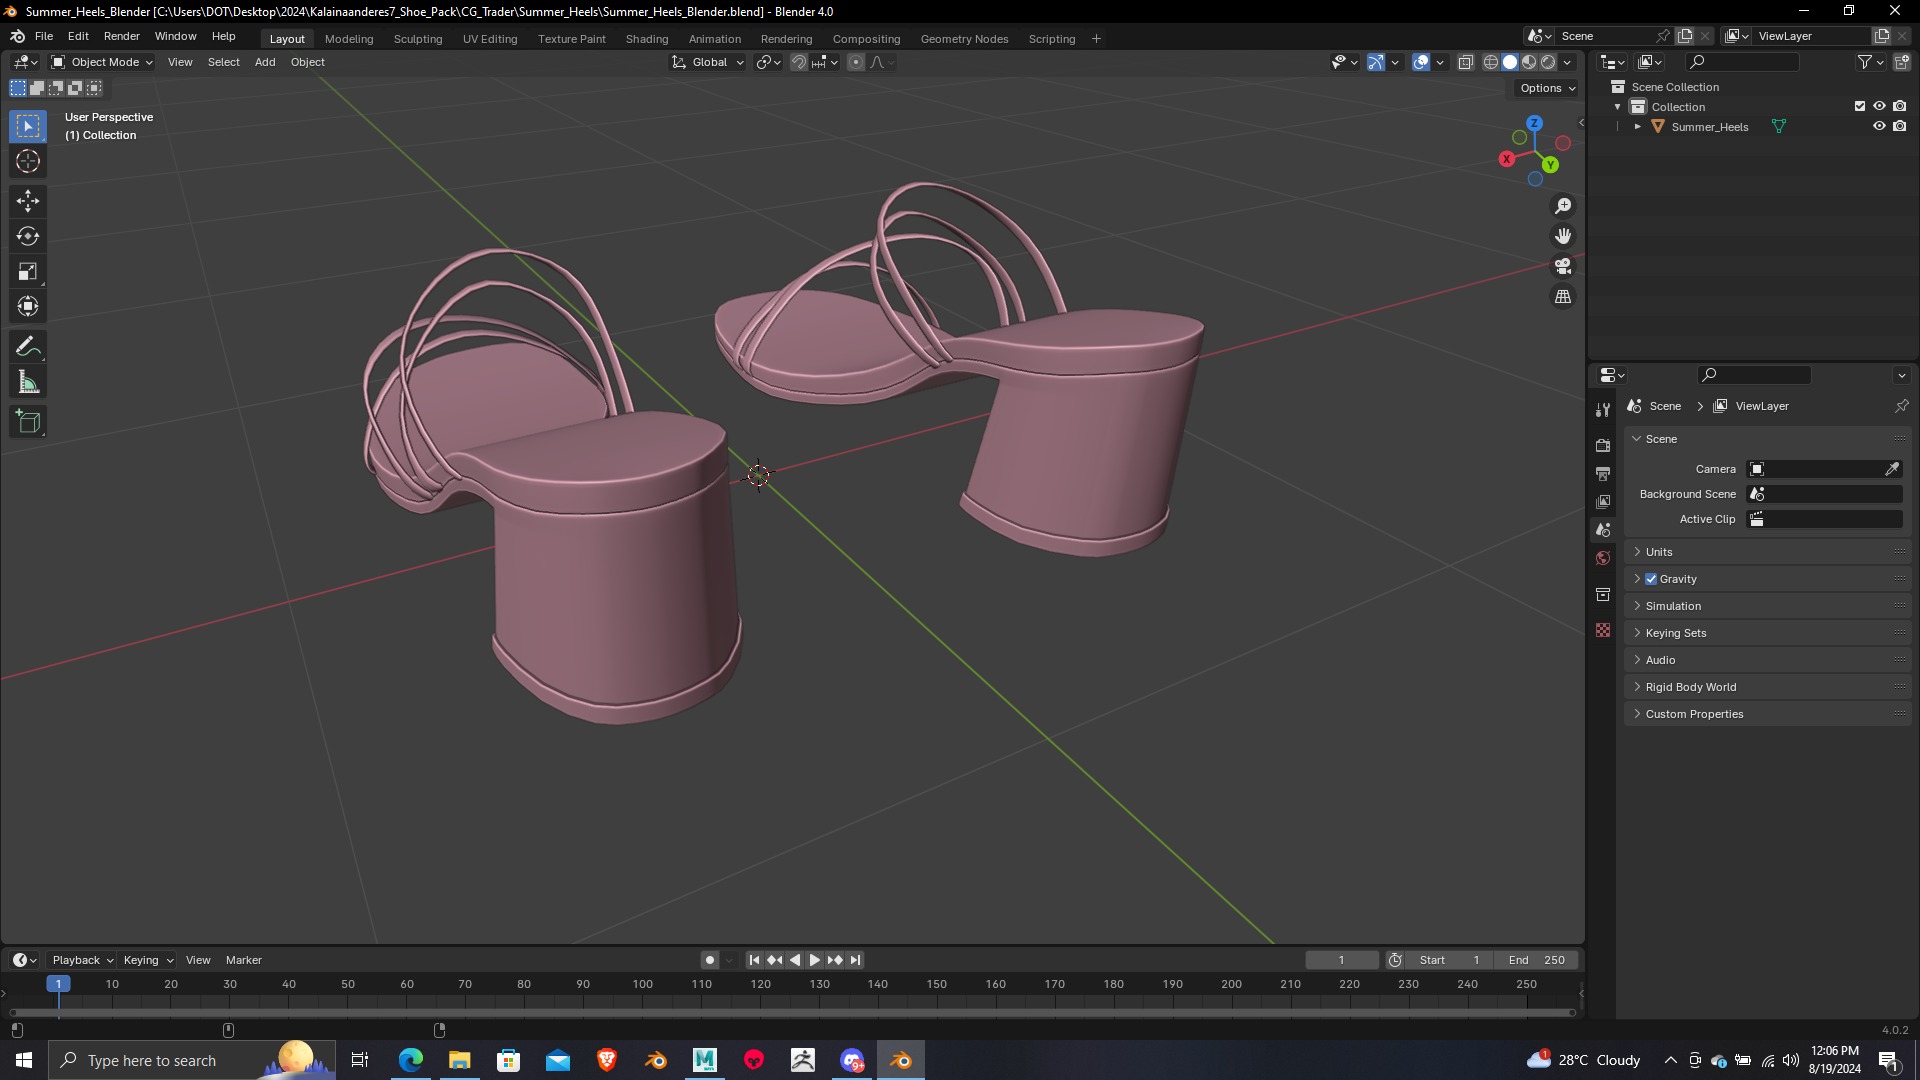Screen dimensions: 1920x1080
Task: Select the Move tool
Action: [28, 201]
